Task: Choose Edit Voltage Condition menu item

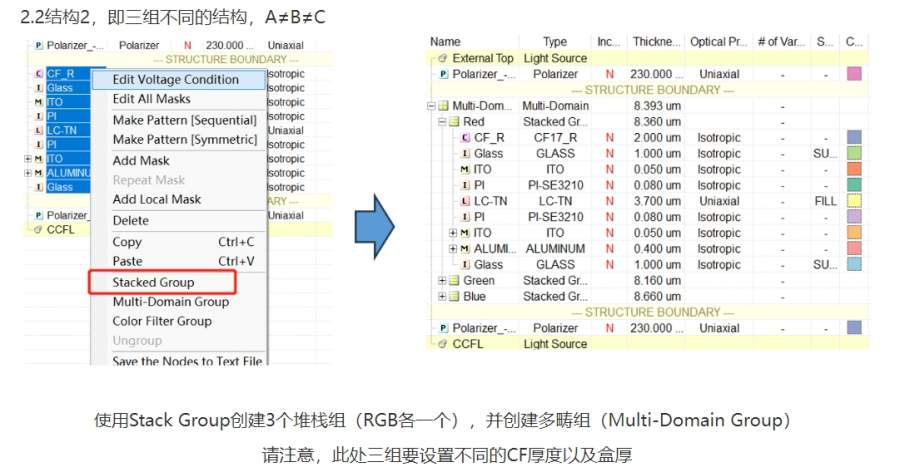Action: tap(178, 79)
